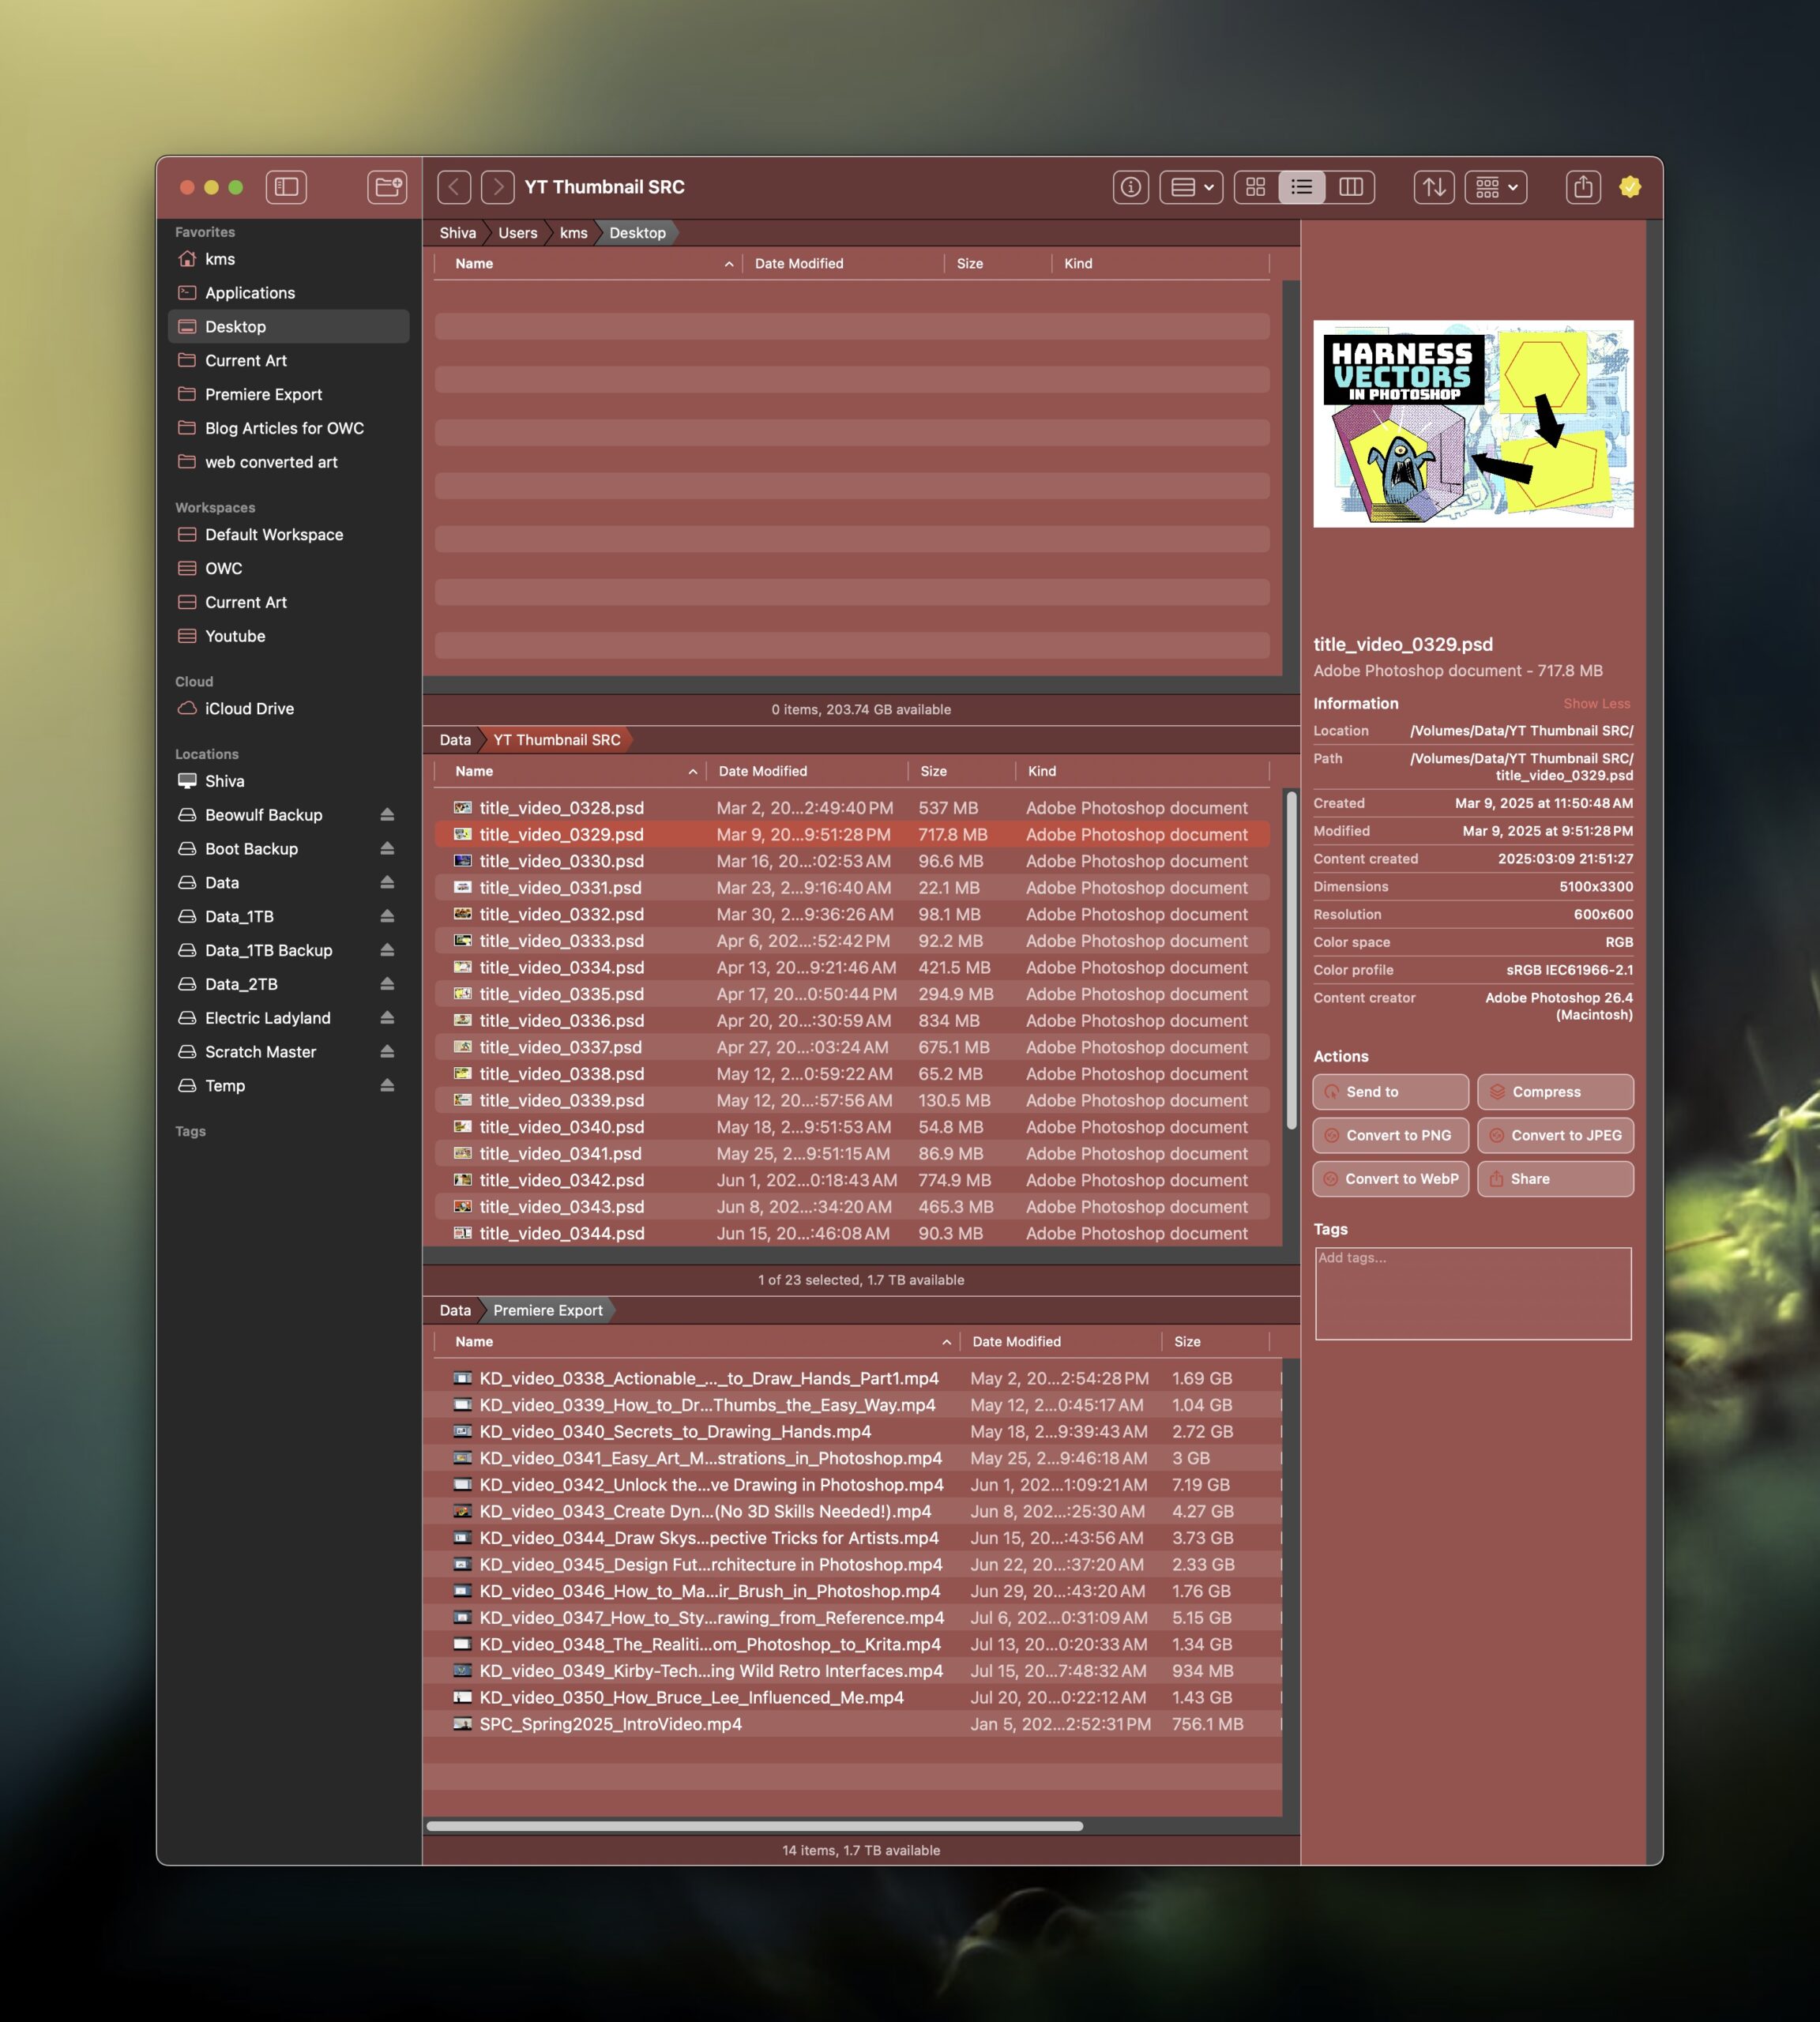Viewport: 1820px width, 2022px height.
Task: Click the Add tags input field
Action: [x=1472, y=1293]
